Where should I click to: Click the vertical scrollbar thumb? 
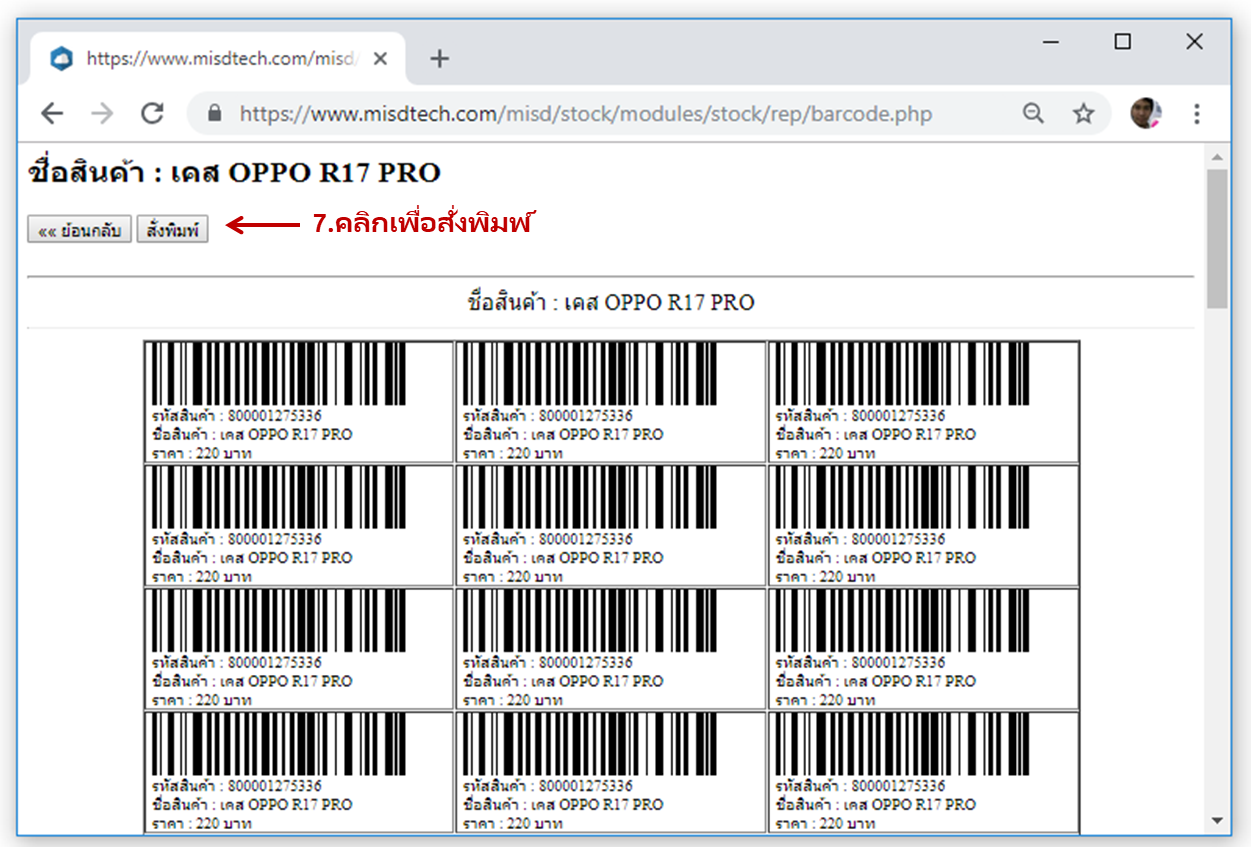coord(1217,239)
